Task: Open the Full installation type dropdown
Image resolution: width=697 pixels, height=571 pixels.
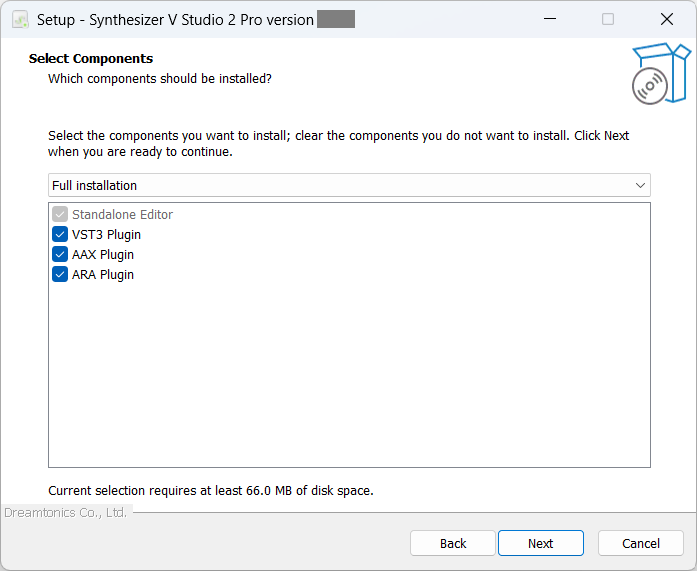Action: 349,185
